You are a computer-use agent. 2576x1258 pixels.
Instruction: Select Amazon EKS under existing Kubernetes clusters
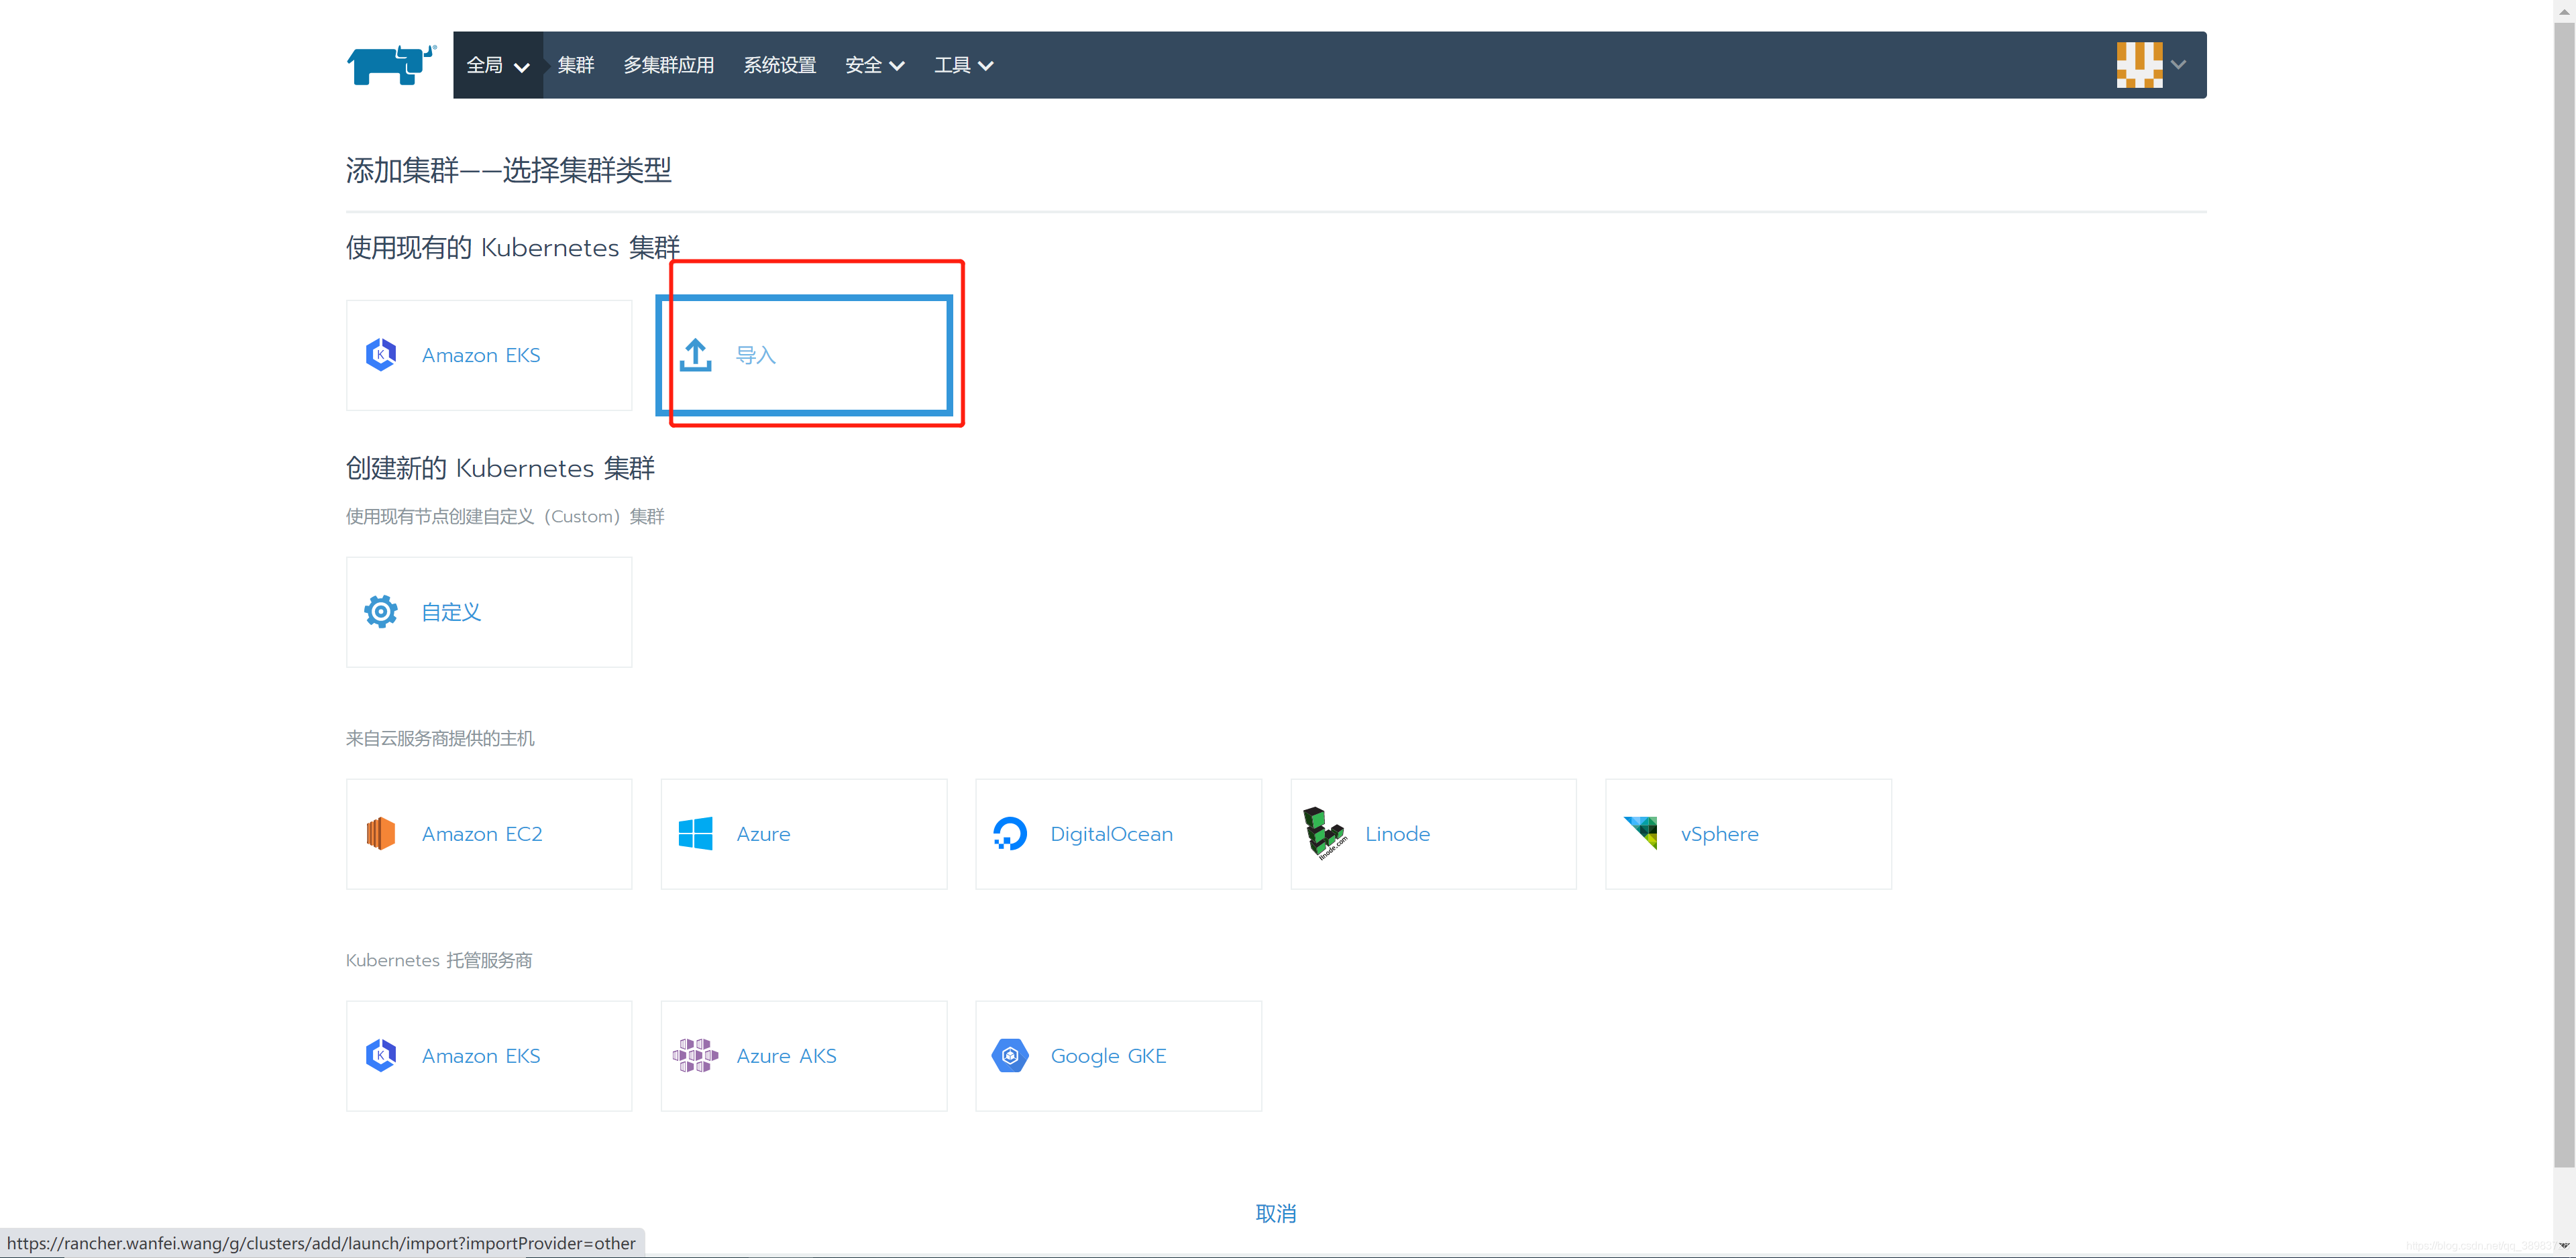coord(489,355)
